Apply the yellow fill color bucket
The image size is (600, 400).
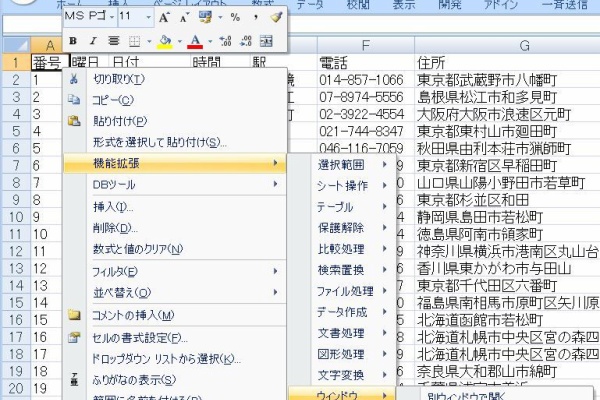pyautogui.click(x=165, y=41)
